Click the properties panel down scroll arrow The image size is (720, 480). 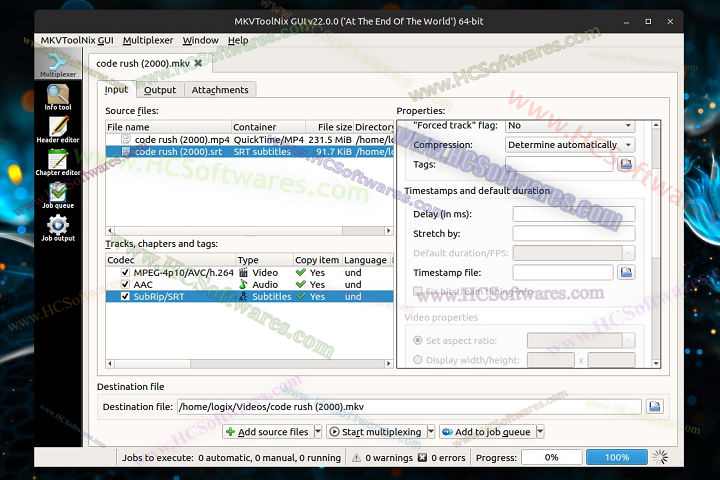pyautogui.click(x=656, y=363)
